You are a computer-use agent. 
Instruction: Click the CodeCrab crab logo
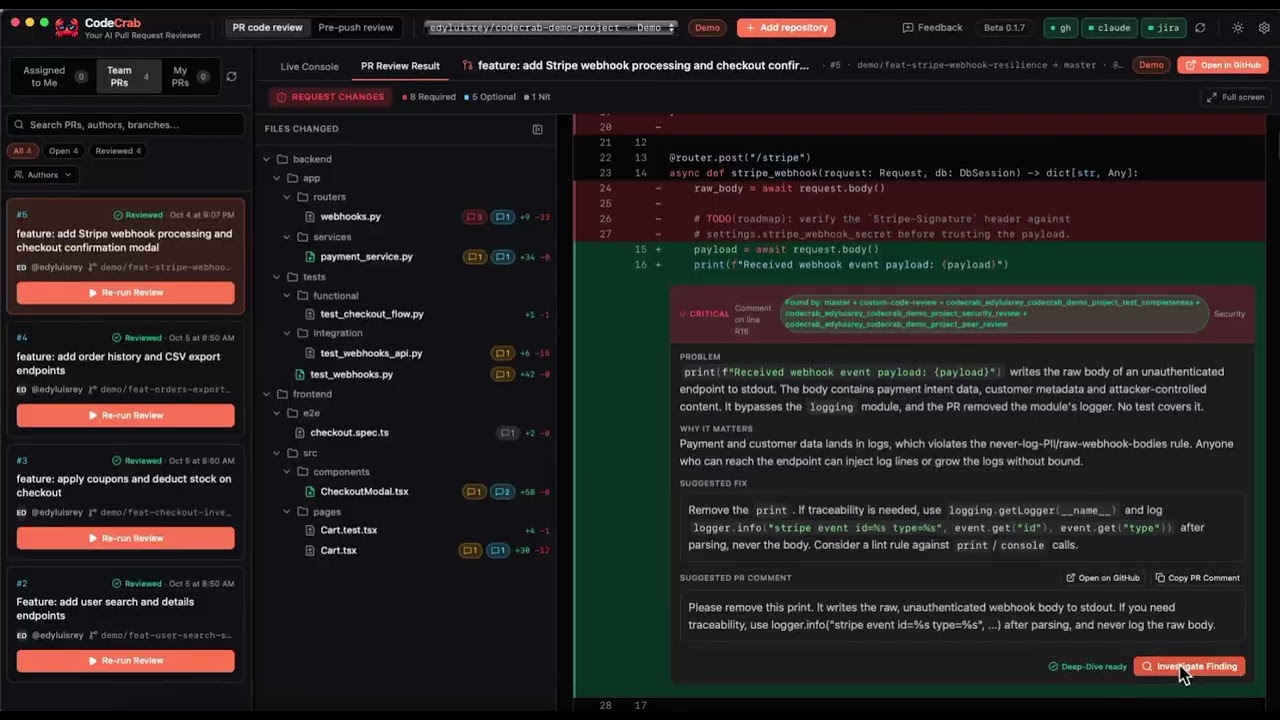(66, 27)
